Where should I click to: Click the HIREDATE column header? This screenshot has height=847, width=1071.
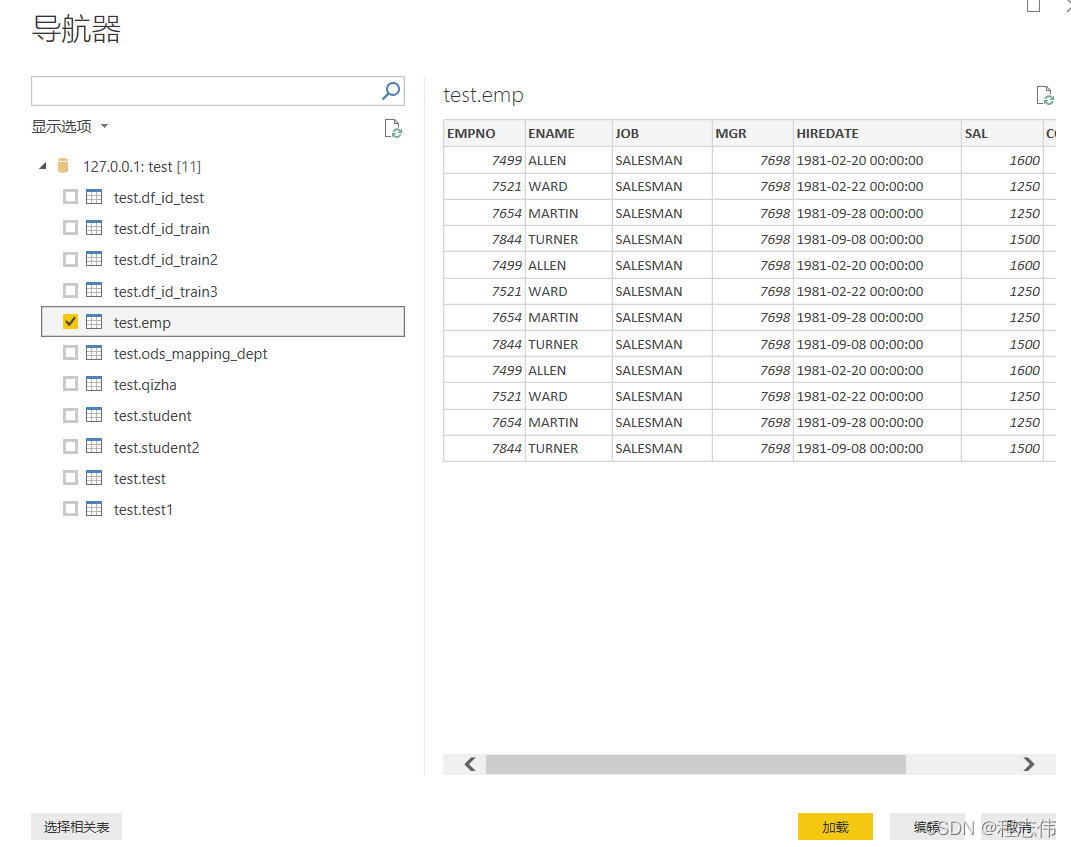877,133
